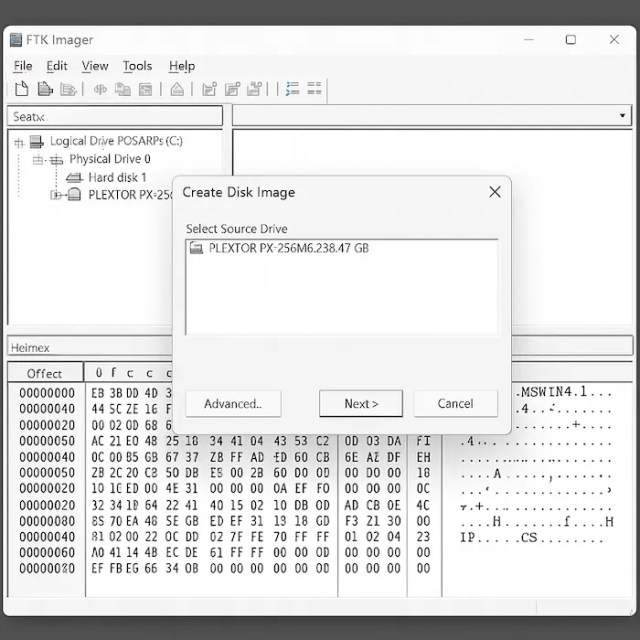Select Logical Drive POSARPs (C:) in tree
The height and width of the screenshot is (640, 640).
point(116,141)
